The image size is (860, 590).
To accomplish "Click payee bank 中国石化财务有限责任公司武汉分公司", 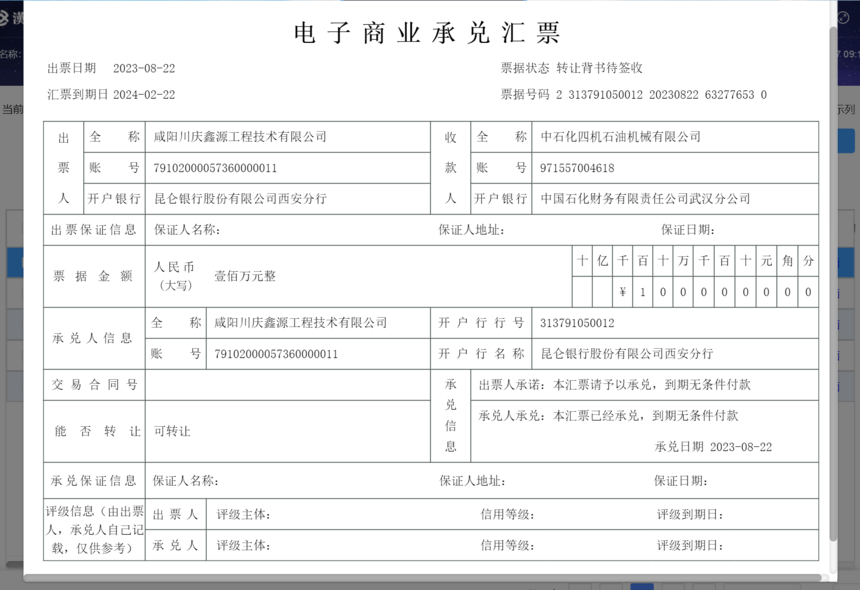I will point(646,198).
